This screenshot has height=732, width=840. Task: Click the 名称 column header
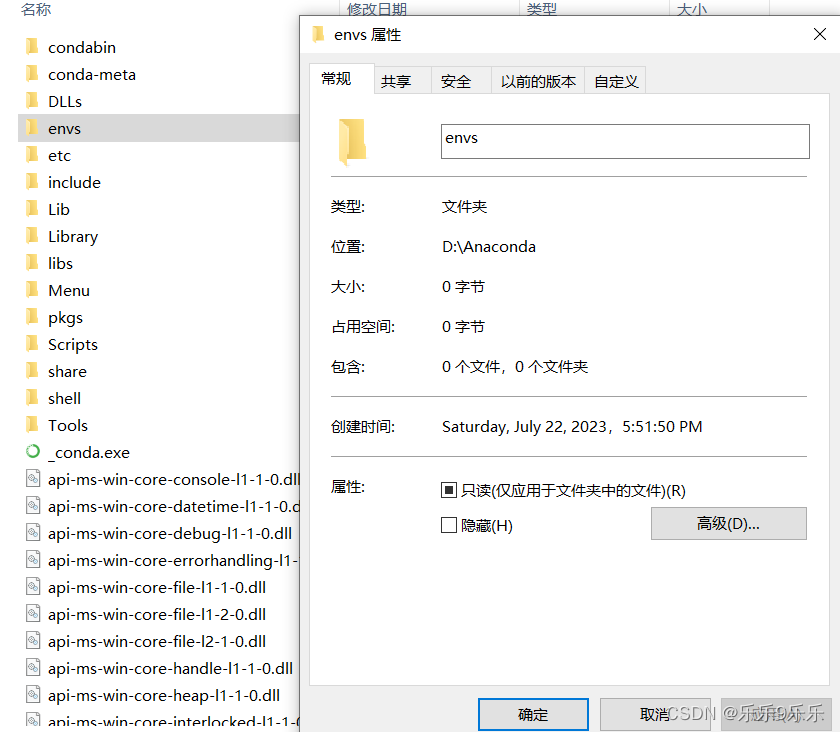pyautogui.click(x=36, y=7)
